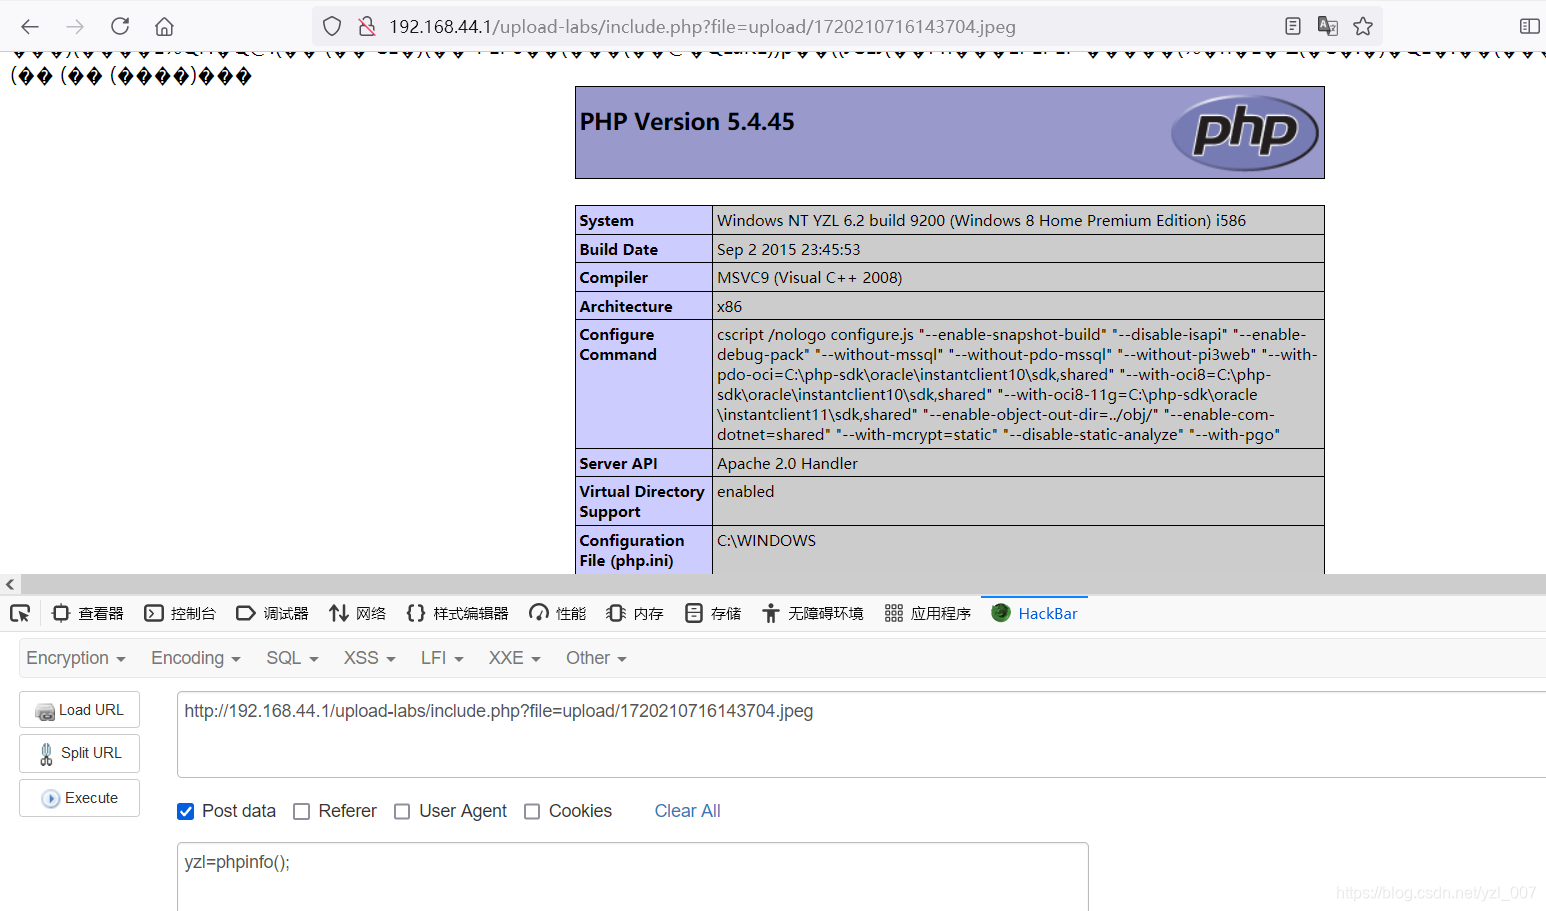The height and width of the screenshot is (911, 1546).
Task: Click the page horizontal scrollbar track
Action: 783,584
